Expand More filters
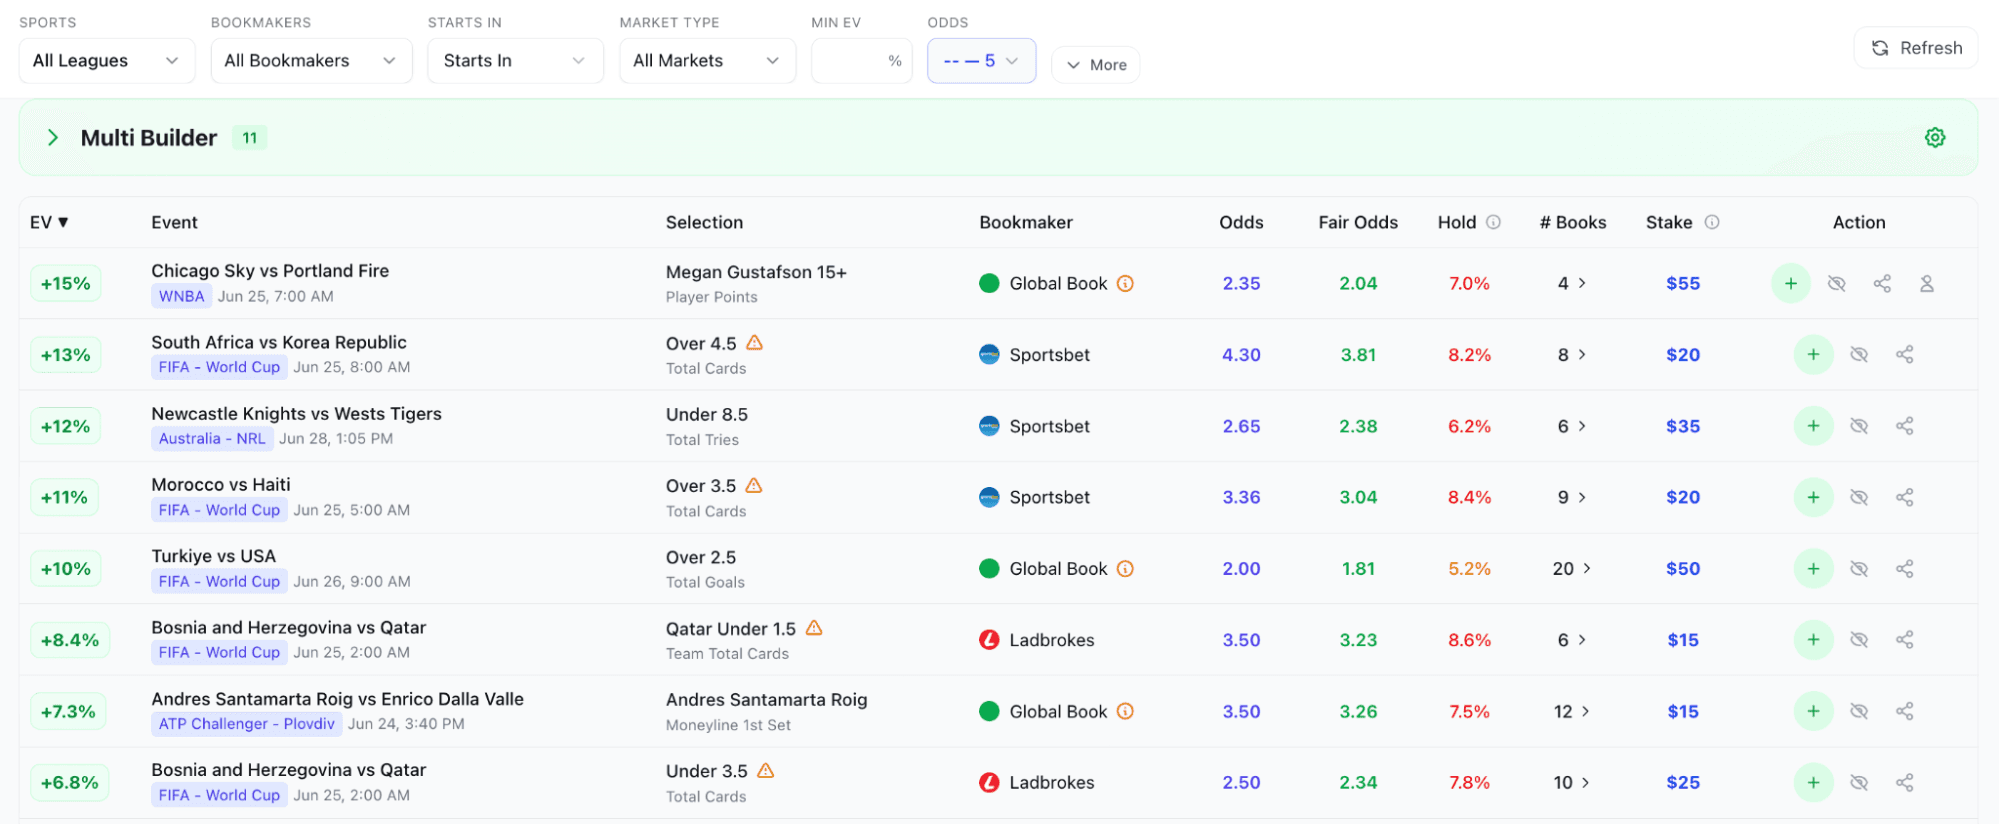Viewport: 1999px width, 824px height. [1096, 65]
